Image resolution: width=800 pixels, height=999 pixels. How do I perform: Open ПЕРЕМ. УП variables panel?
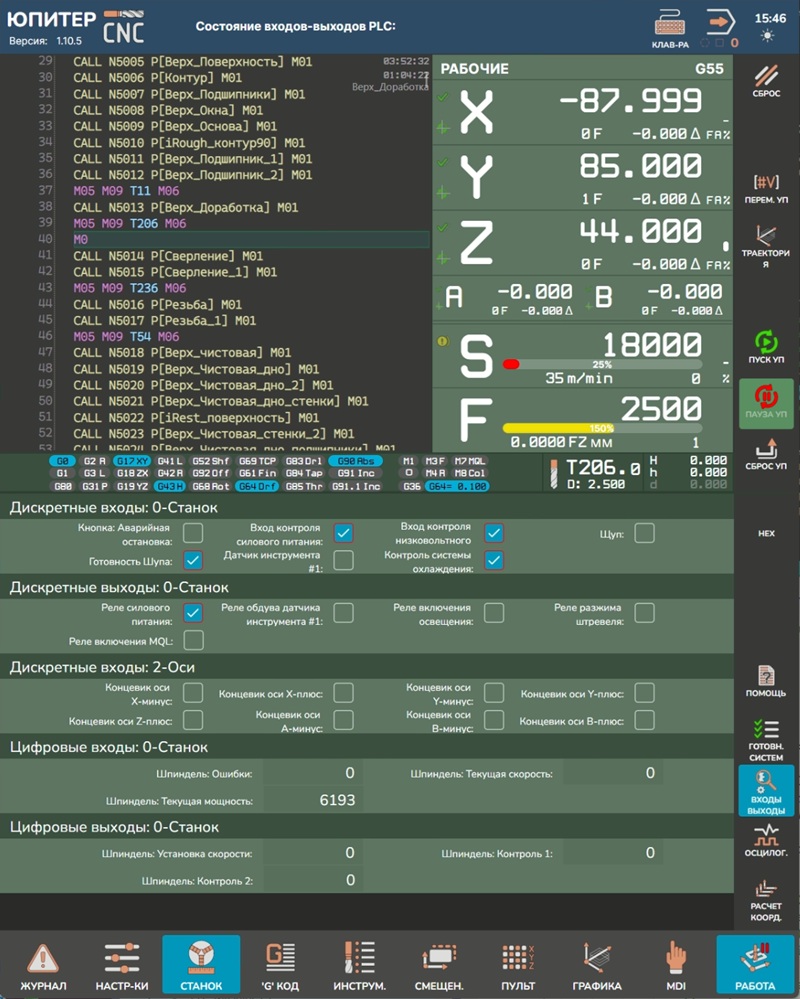click(x=766, y=188)
